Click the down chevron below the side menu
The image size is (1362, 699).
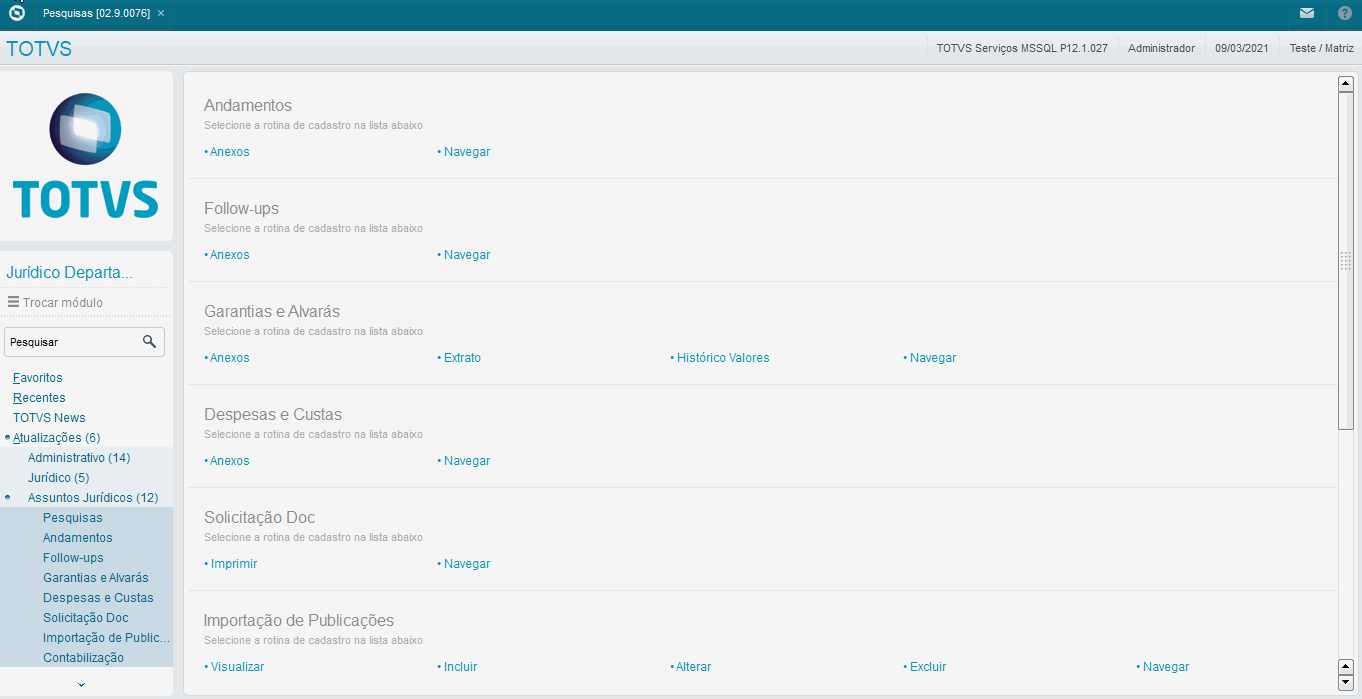point(82,685)
